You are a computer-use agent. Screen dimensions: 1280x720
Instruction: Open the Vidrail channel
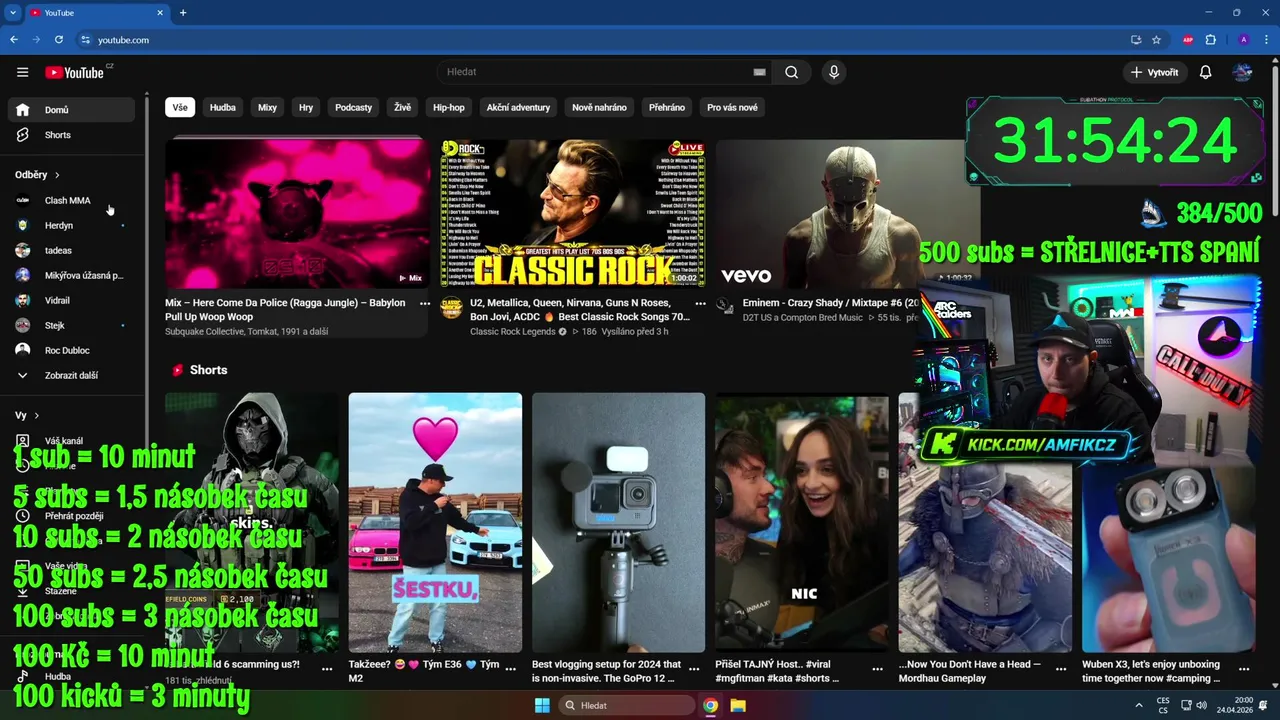coord(71,300)
